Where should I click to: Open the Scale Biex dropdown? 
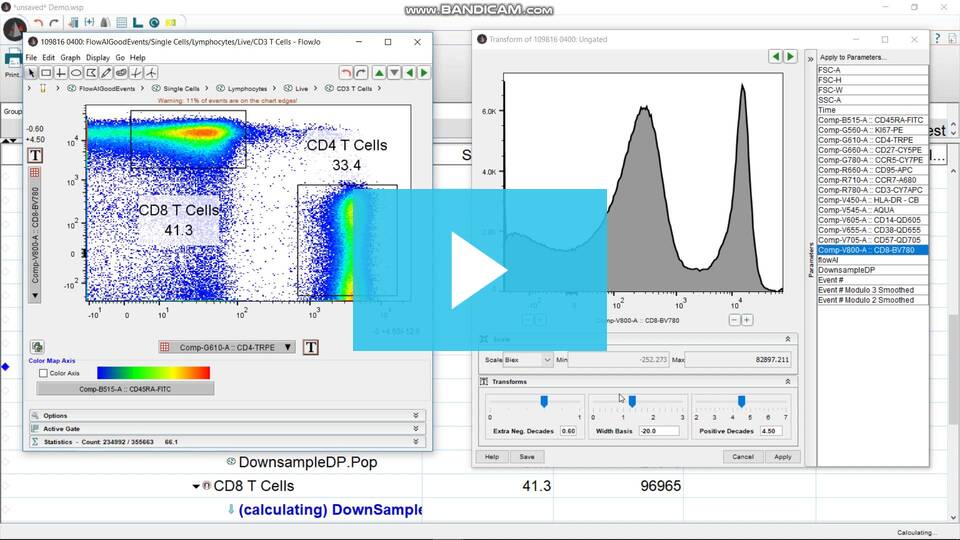pos(528,360)
